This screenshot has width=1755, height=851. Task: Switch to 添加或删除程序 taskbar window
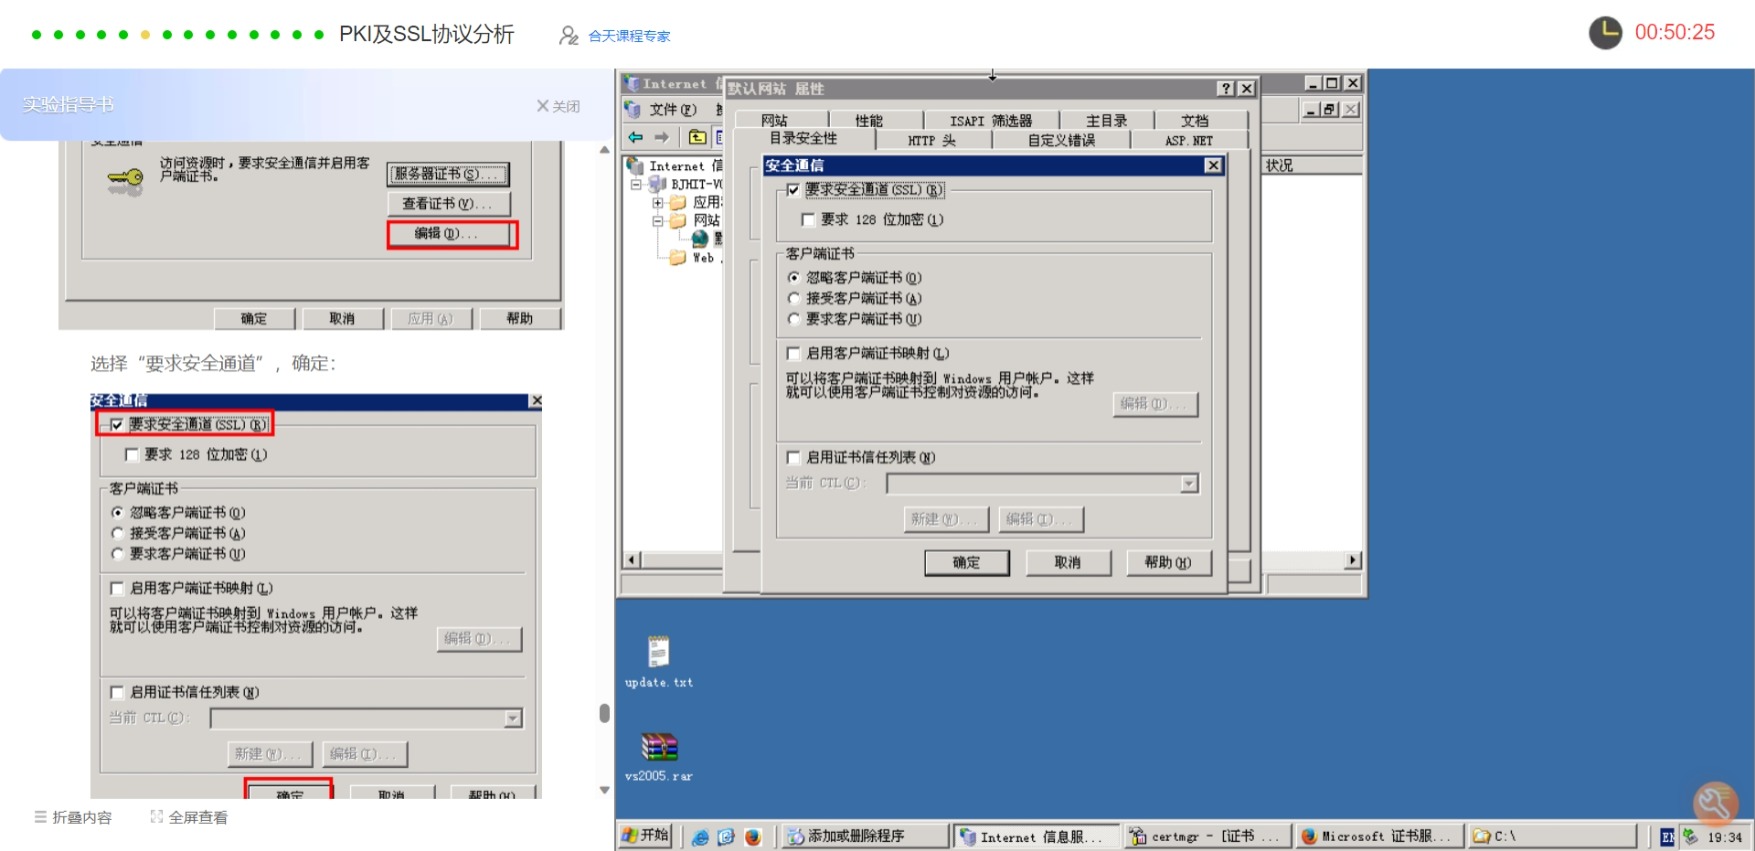(x=866, y=837)
